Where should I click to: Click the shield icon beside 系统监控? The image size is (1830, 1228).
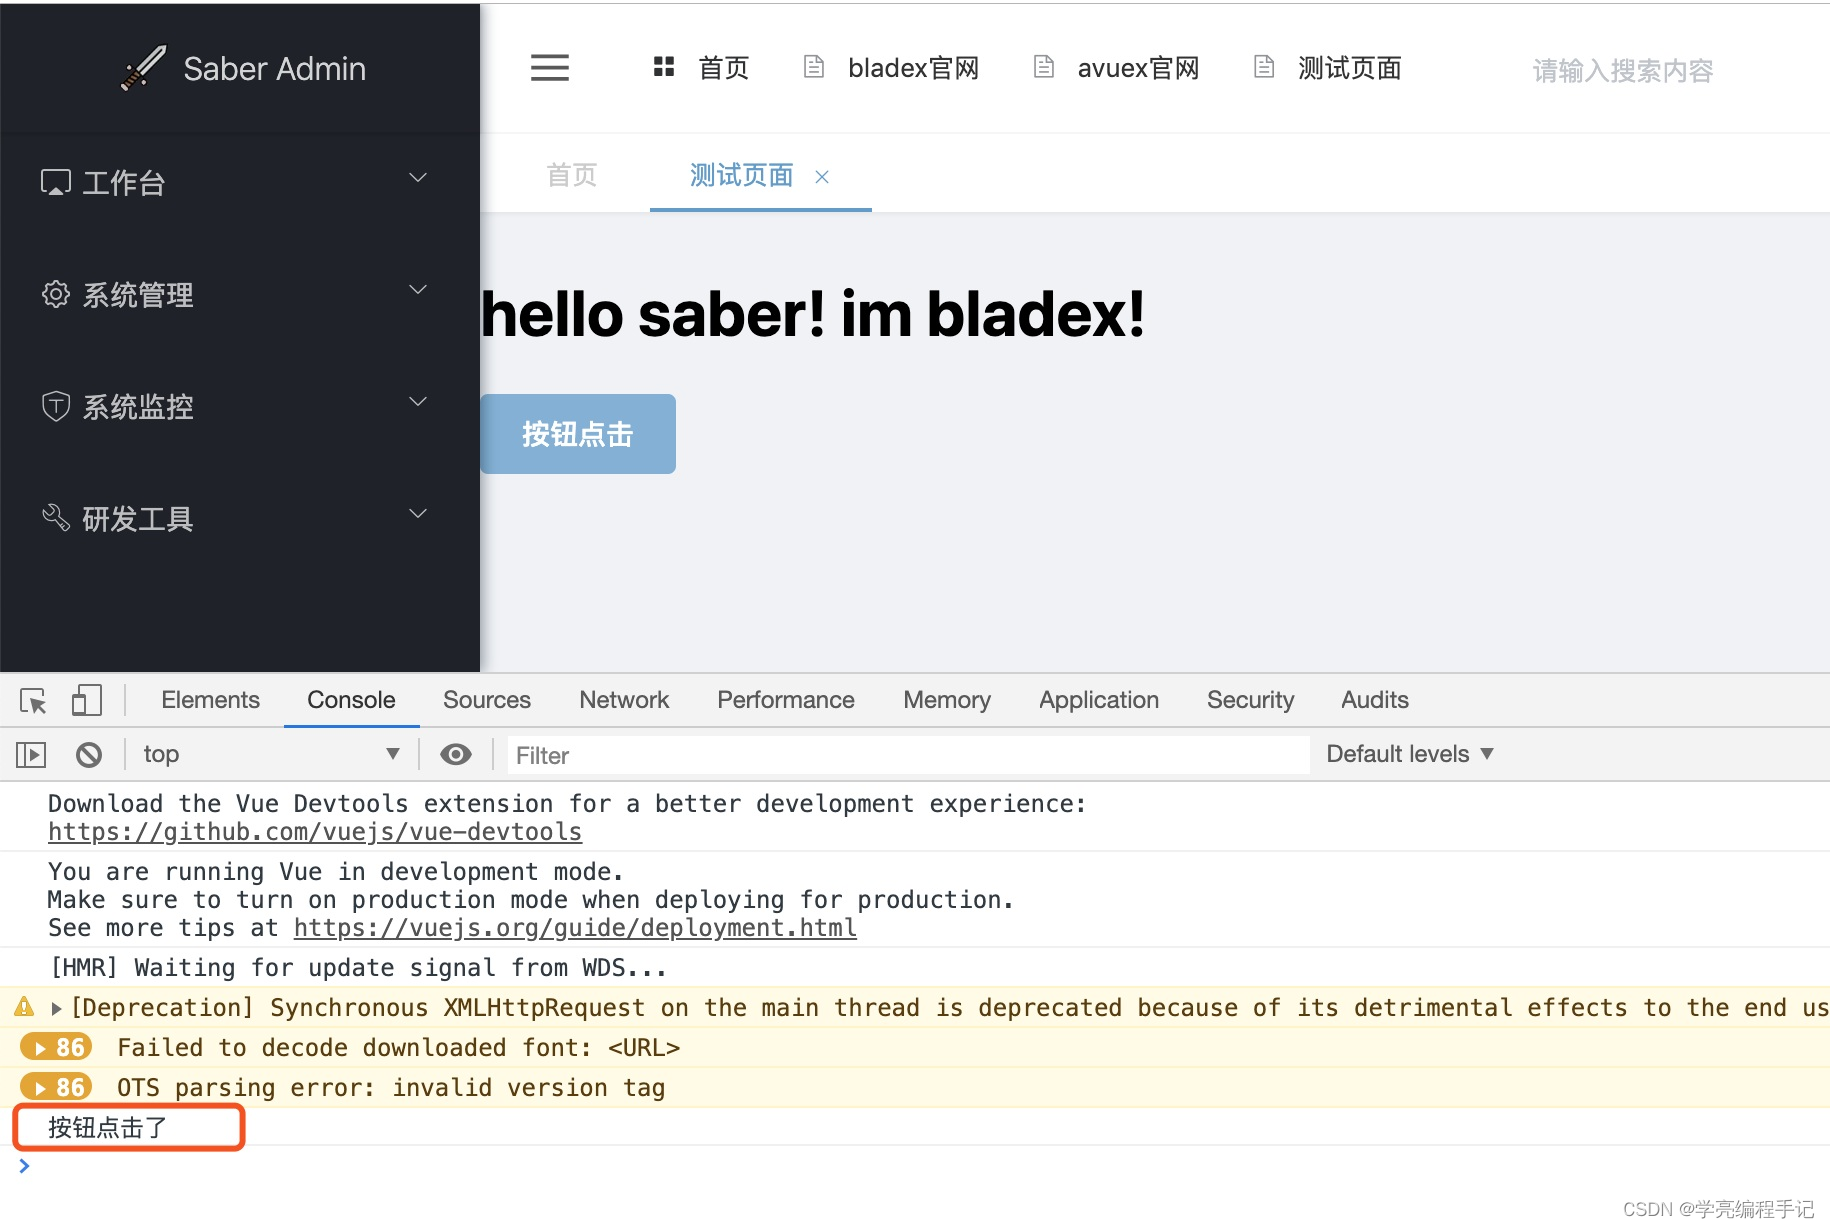56,406
